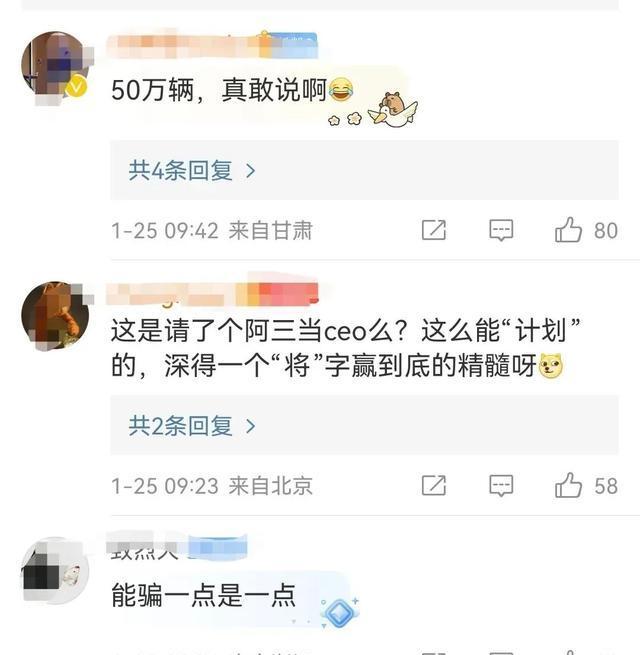
Task: Tap the 50万辆，真敢说啊 comment text
Action: click(x=218, y=90)
